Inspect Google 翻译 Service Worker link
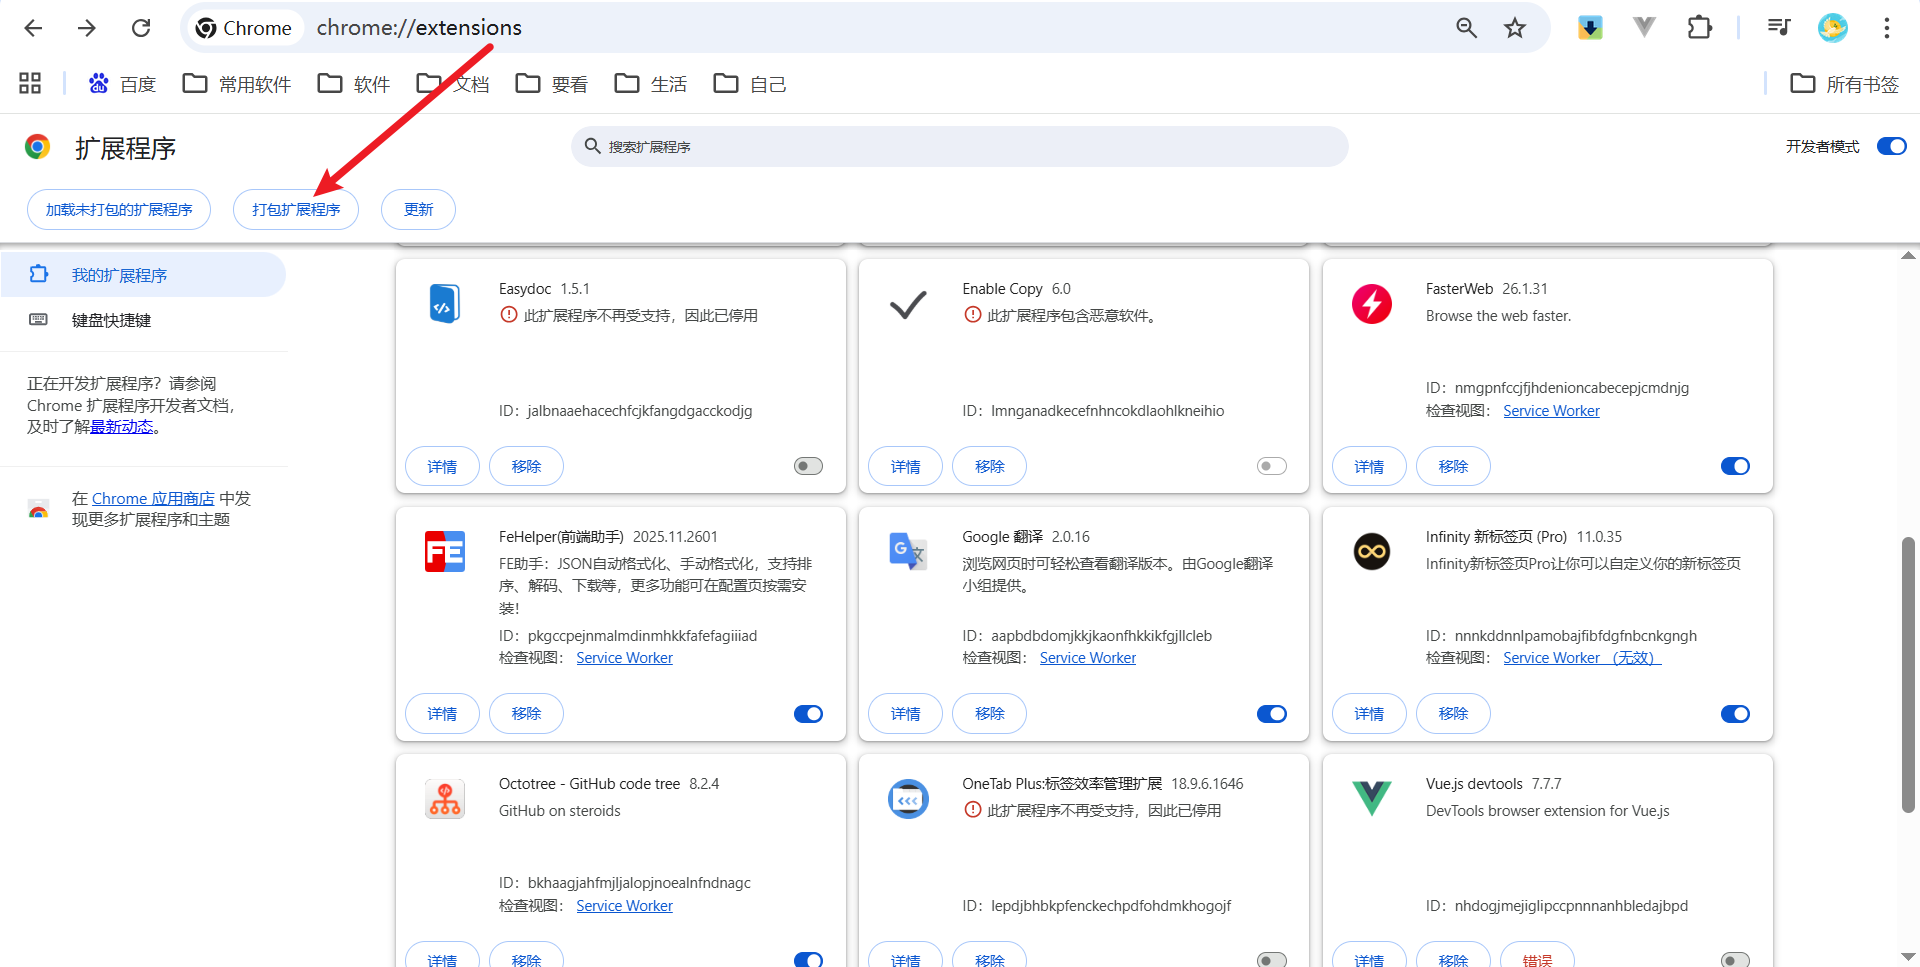Screen dimensions: 1920x967 pos(1088,658)
